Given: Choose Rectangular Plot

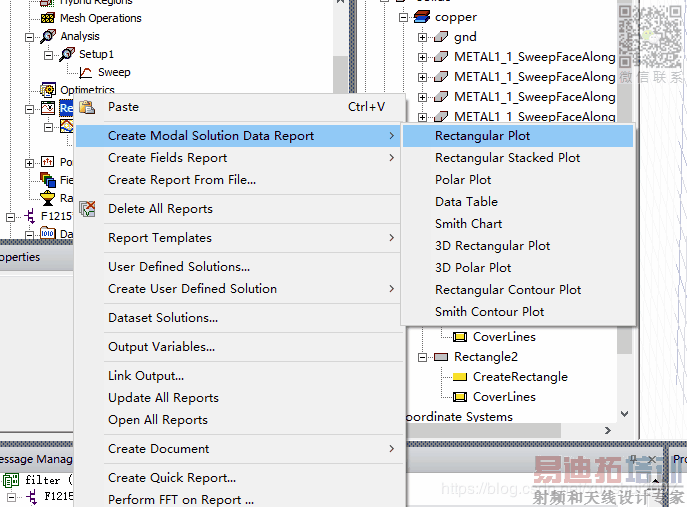Looking at the screenshot, I should (518, 136).
